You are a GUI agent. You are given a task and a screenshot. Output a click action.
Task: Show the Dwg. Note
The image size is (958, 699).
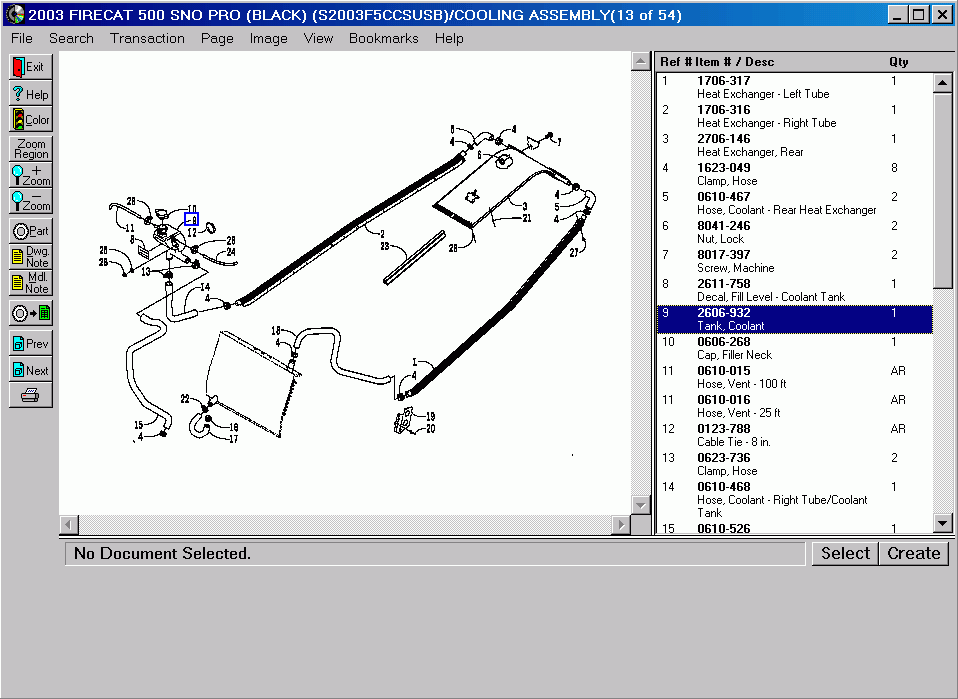[x=30, y=257]
